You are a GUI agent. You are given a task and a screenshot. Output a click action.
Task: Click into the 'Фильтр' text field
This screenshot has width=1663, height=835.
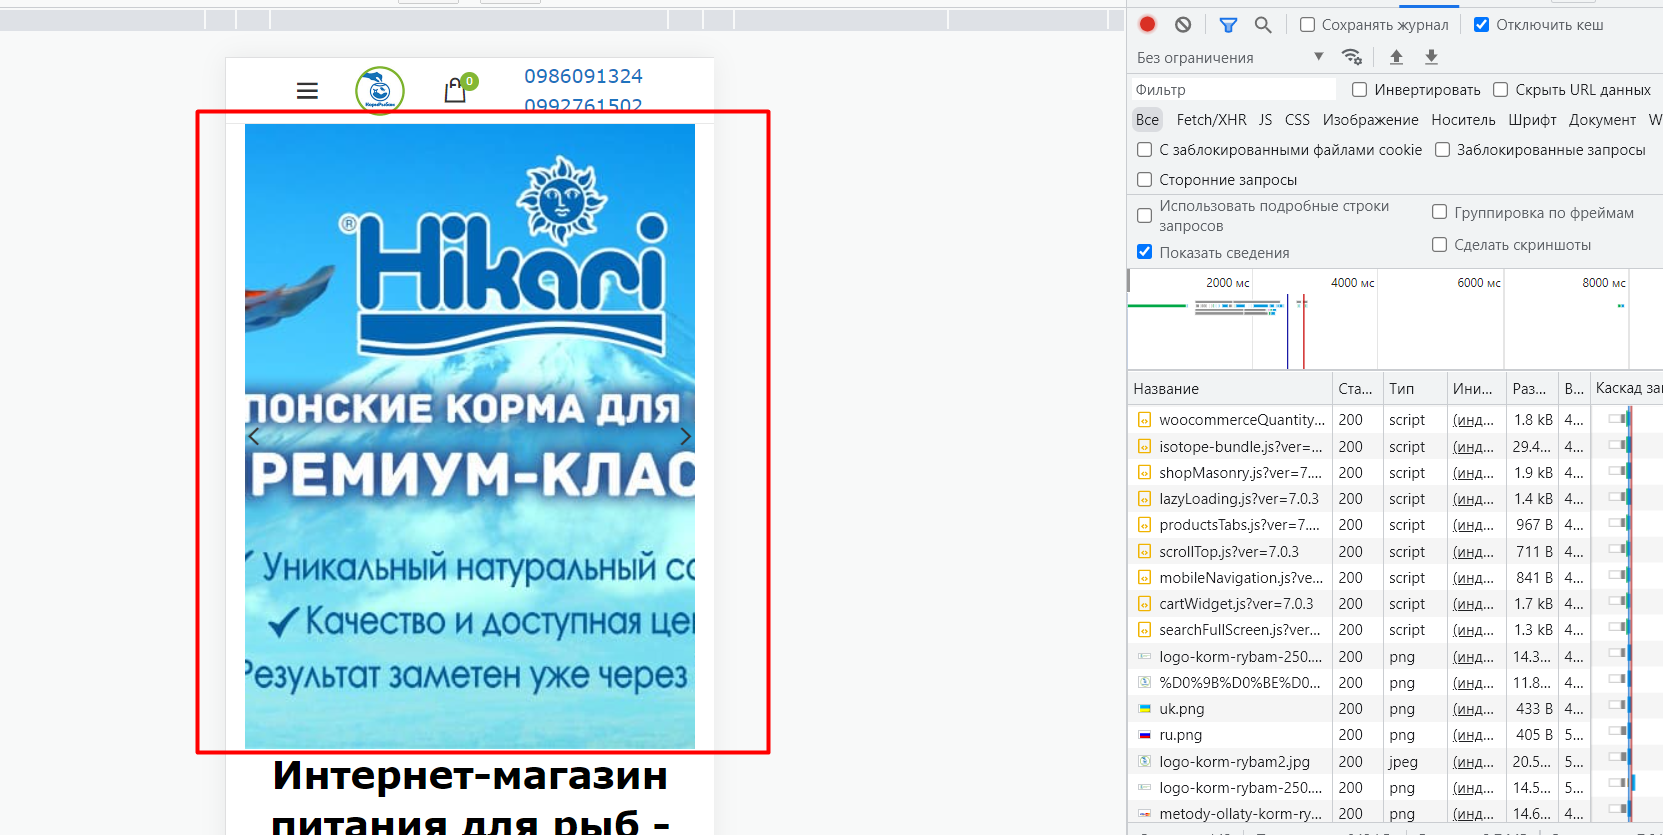tap(1234, 90)
